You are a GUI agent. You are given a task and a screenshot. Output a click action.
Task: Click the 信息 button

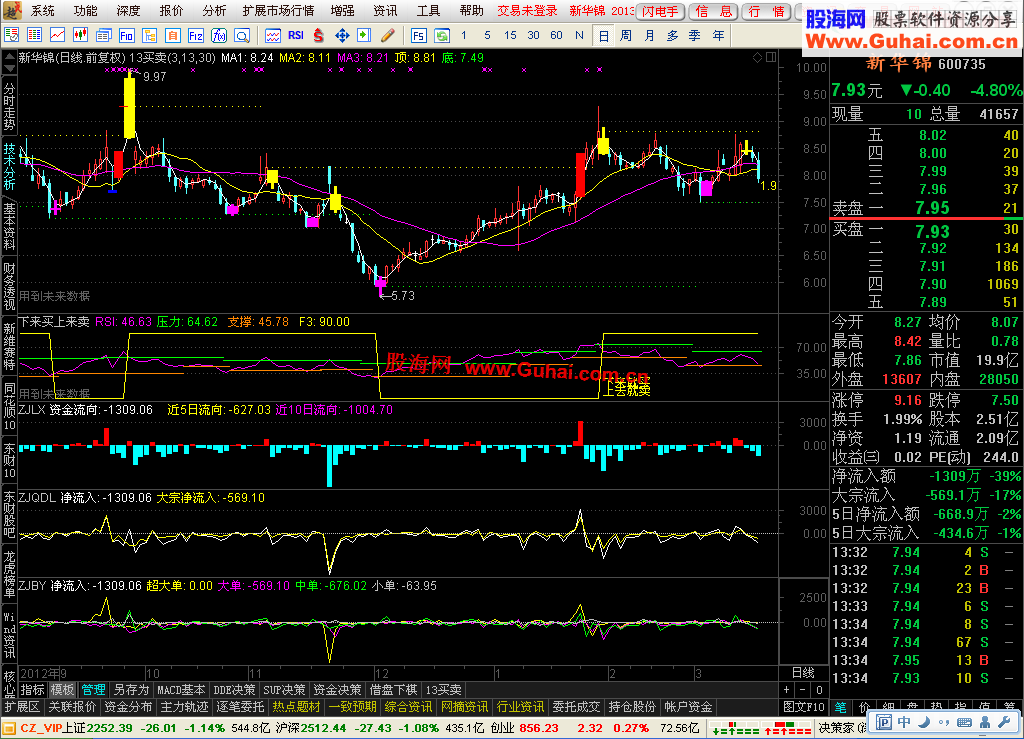[x=714, y=12]
